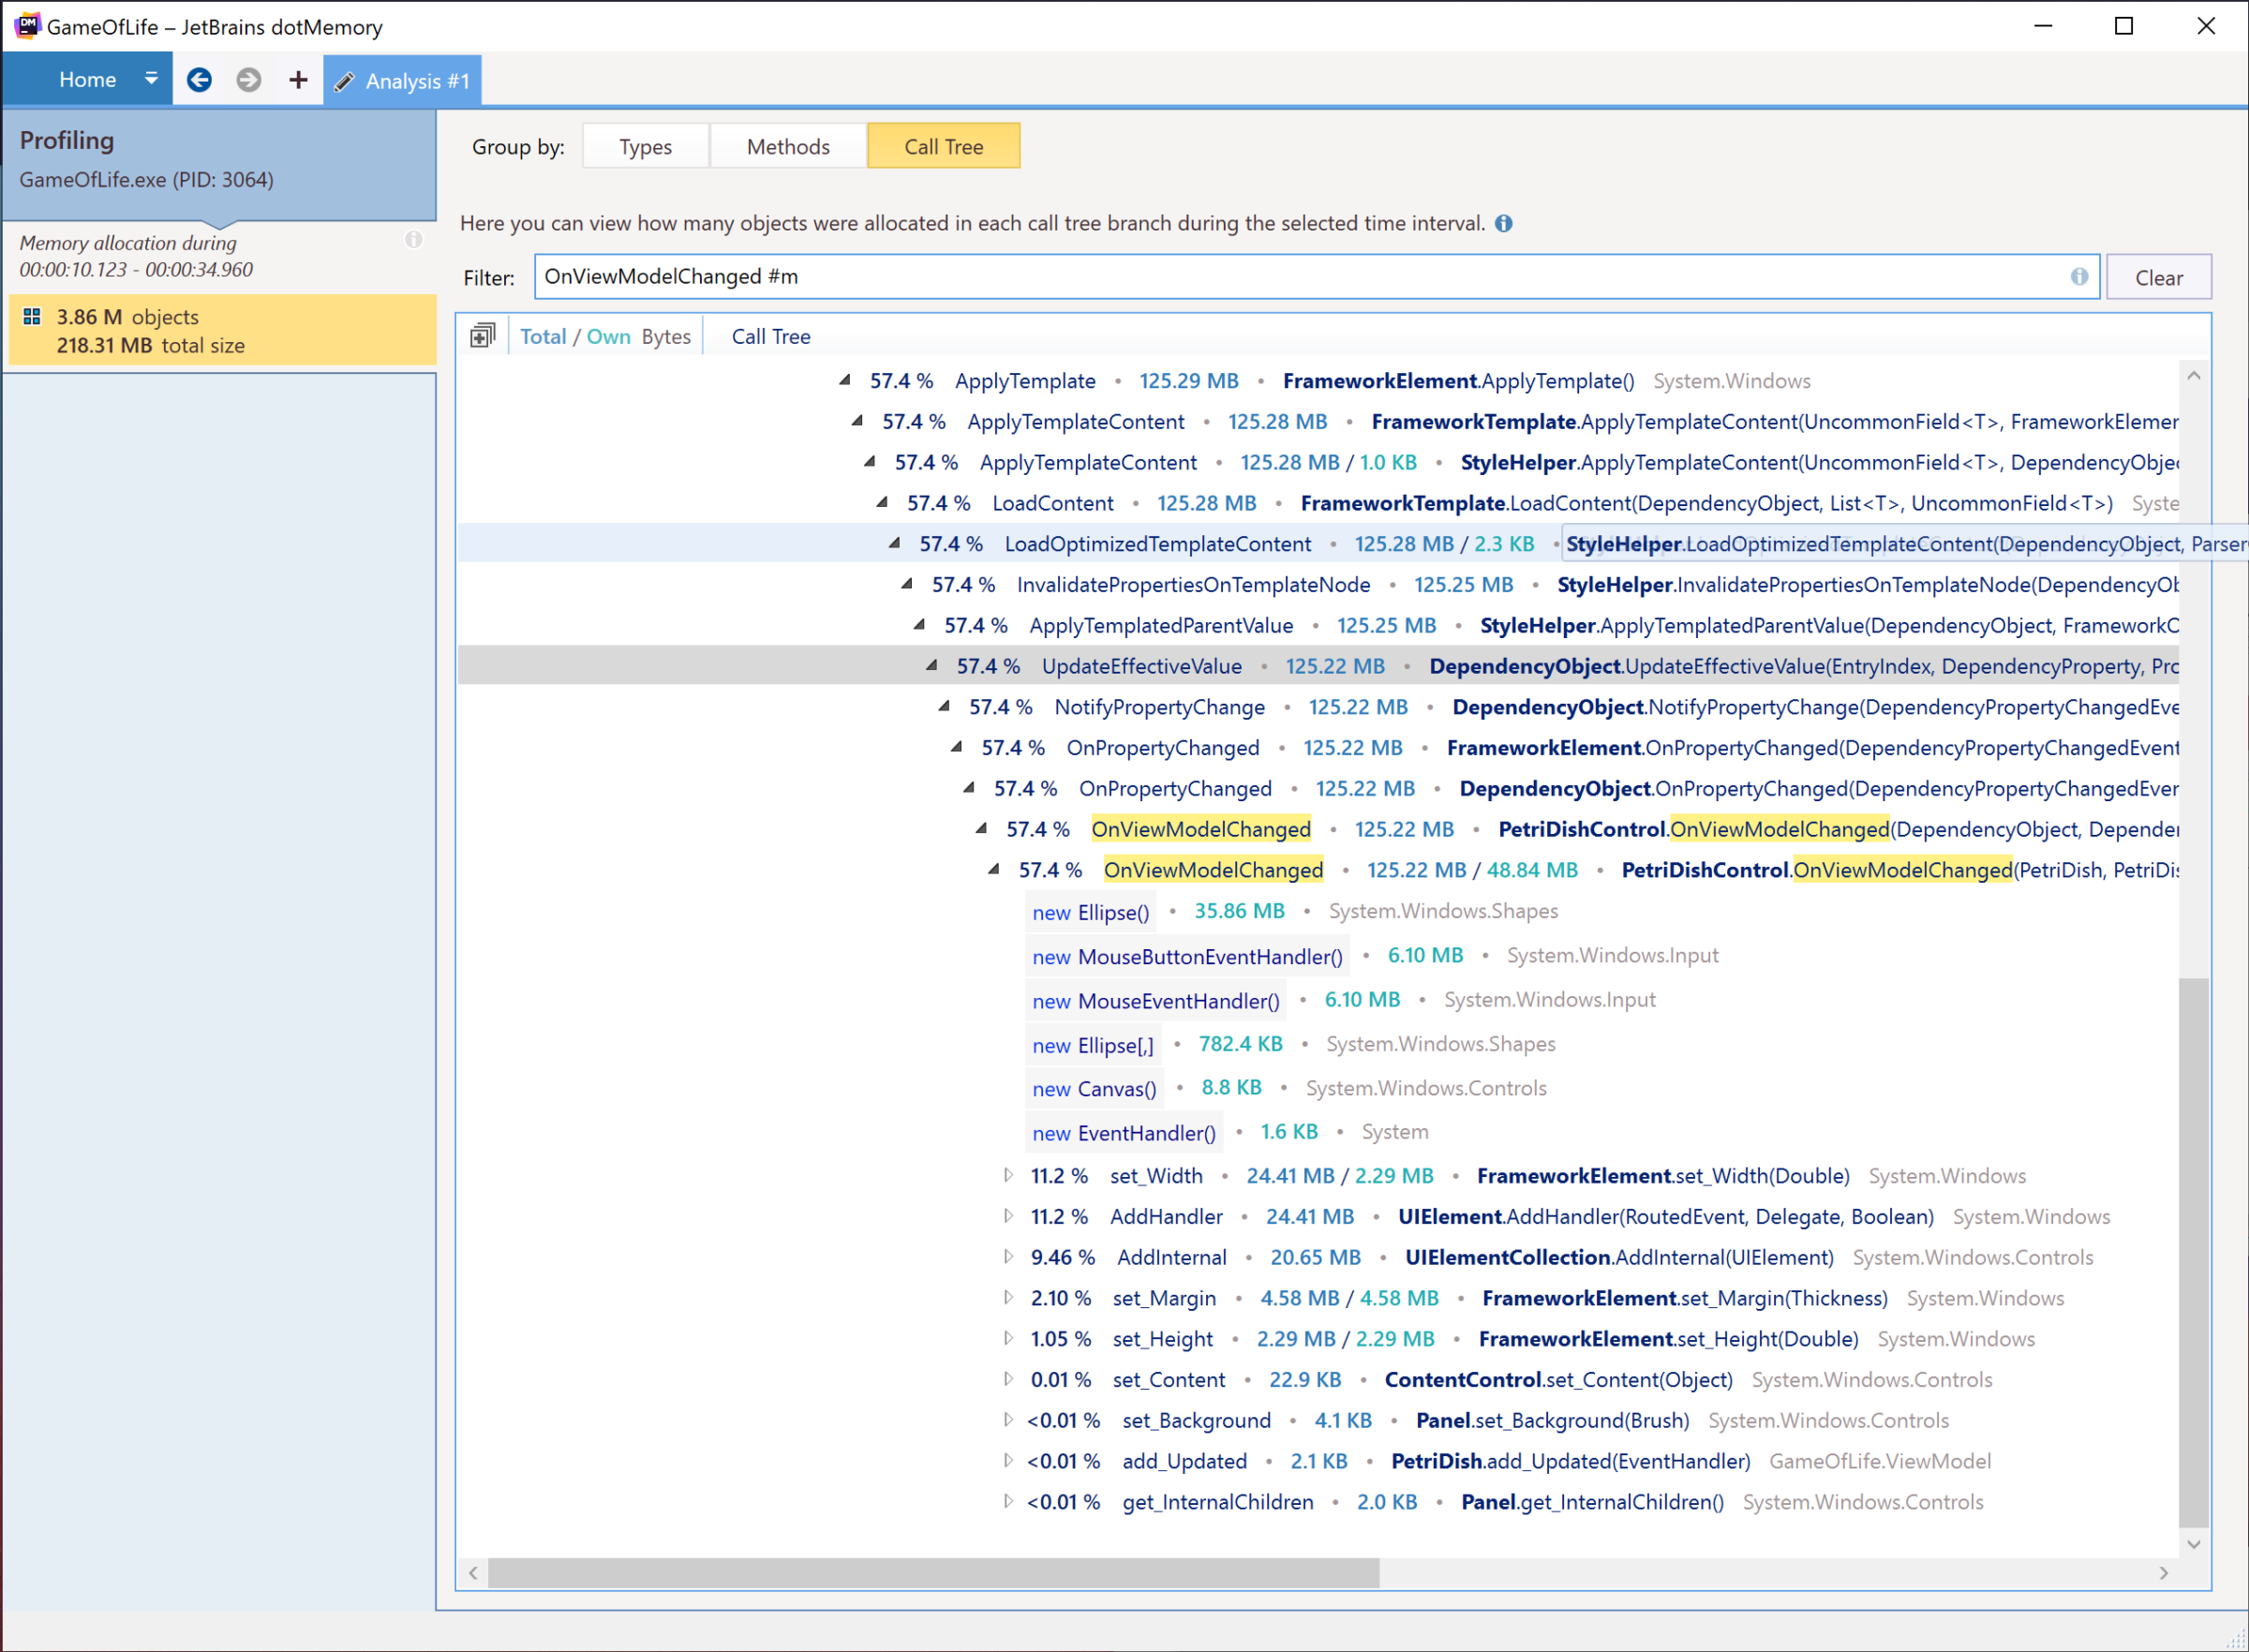Switch grouping to Types
Viewport: 2249px width, 1652px height.
click(x=645, y=147)
